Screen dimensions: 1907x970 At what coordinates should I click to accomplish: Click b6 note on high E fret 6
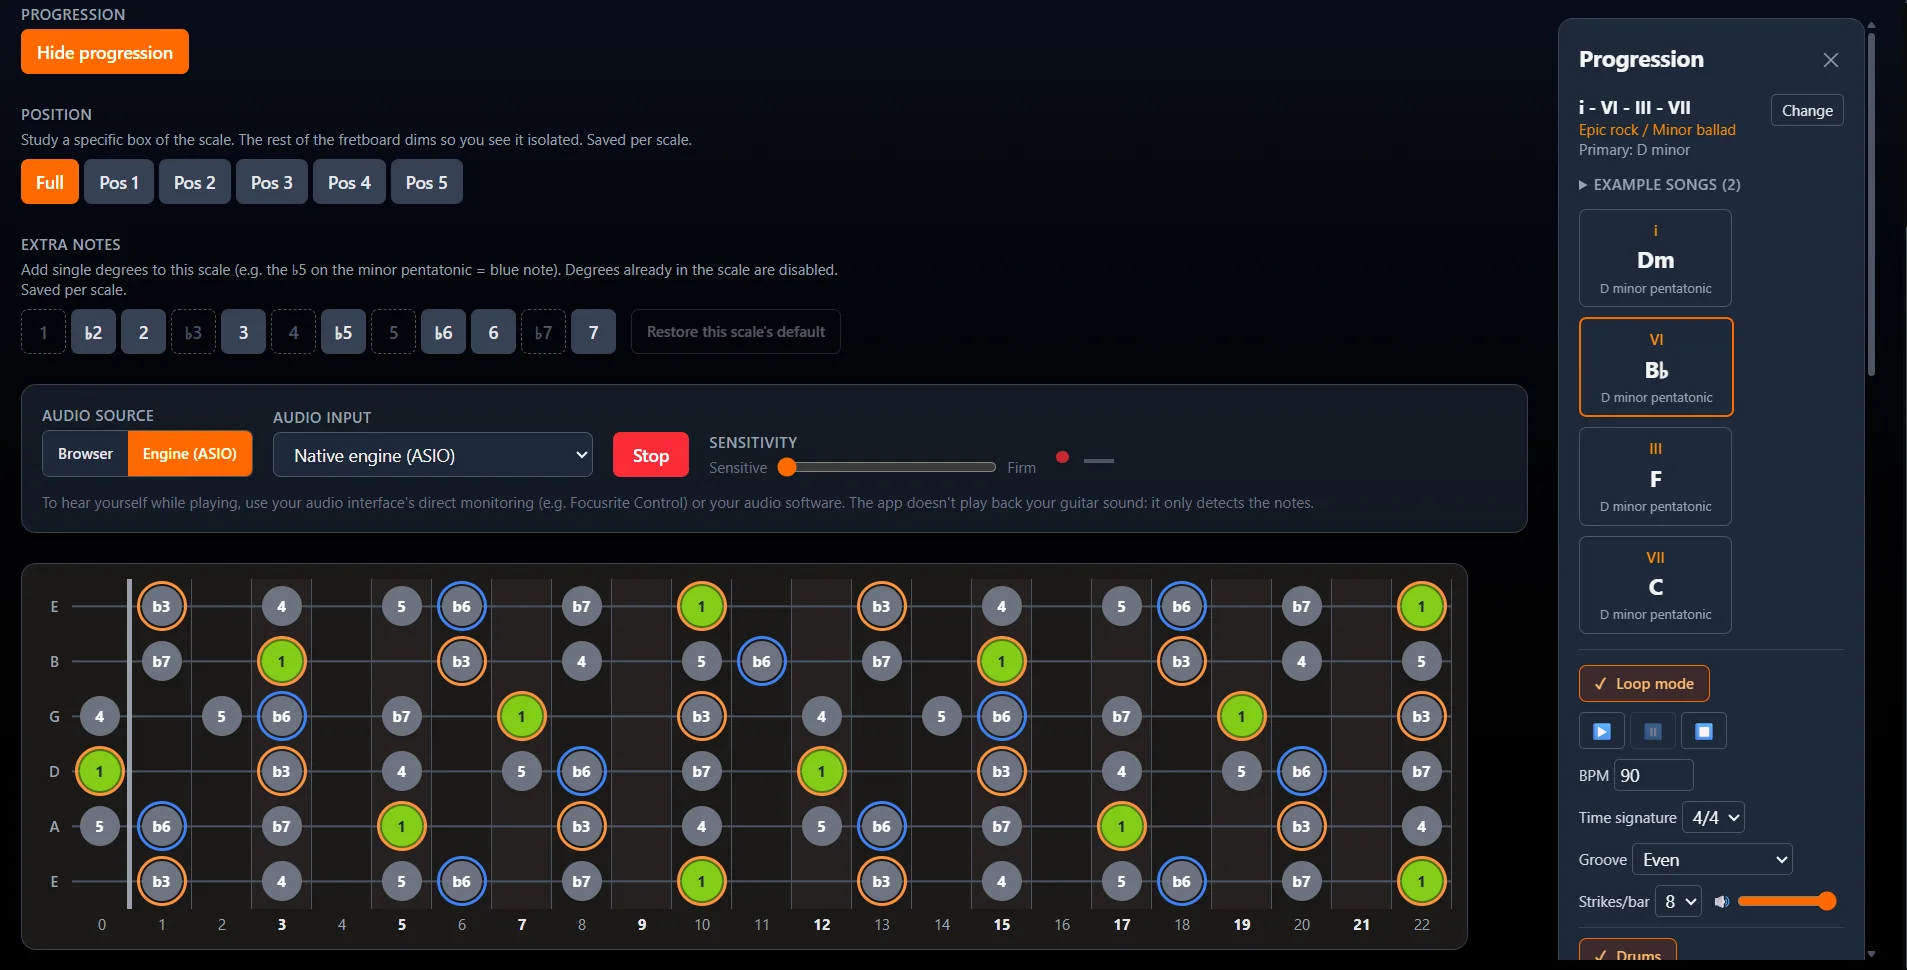pos(461,606)
